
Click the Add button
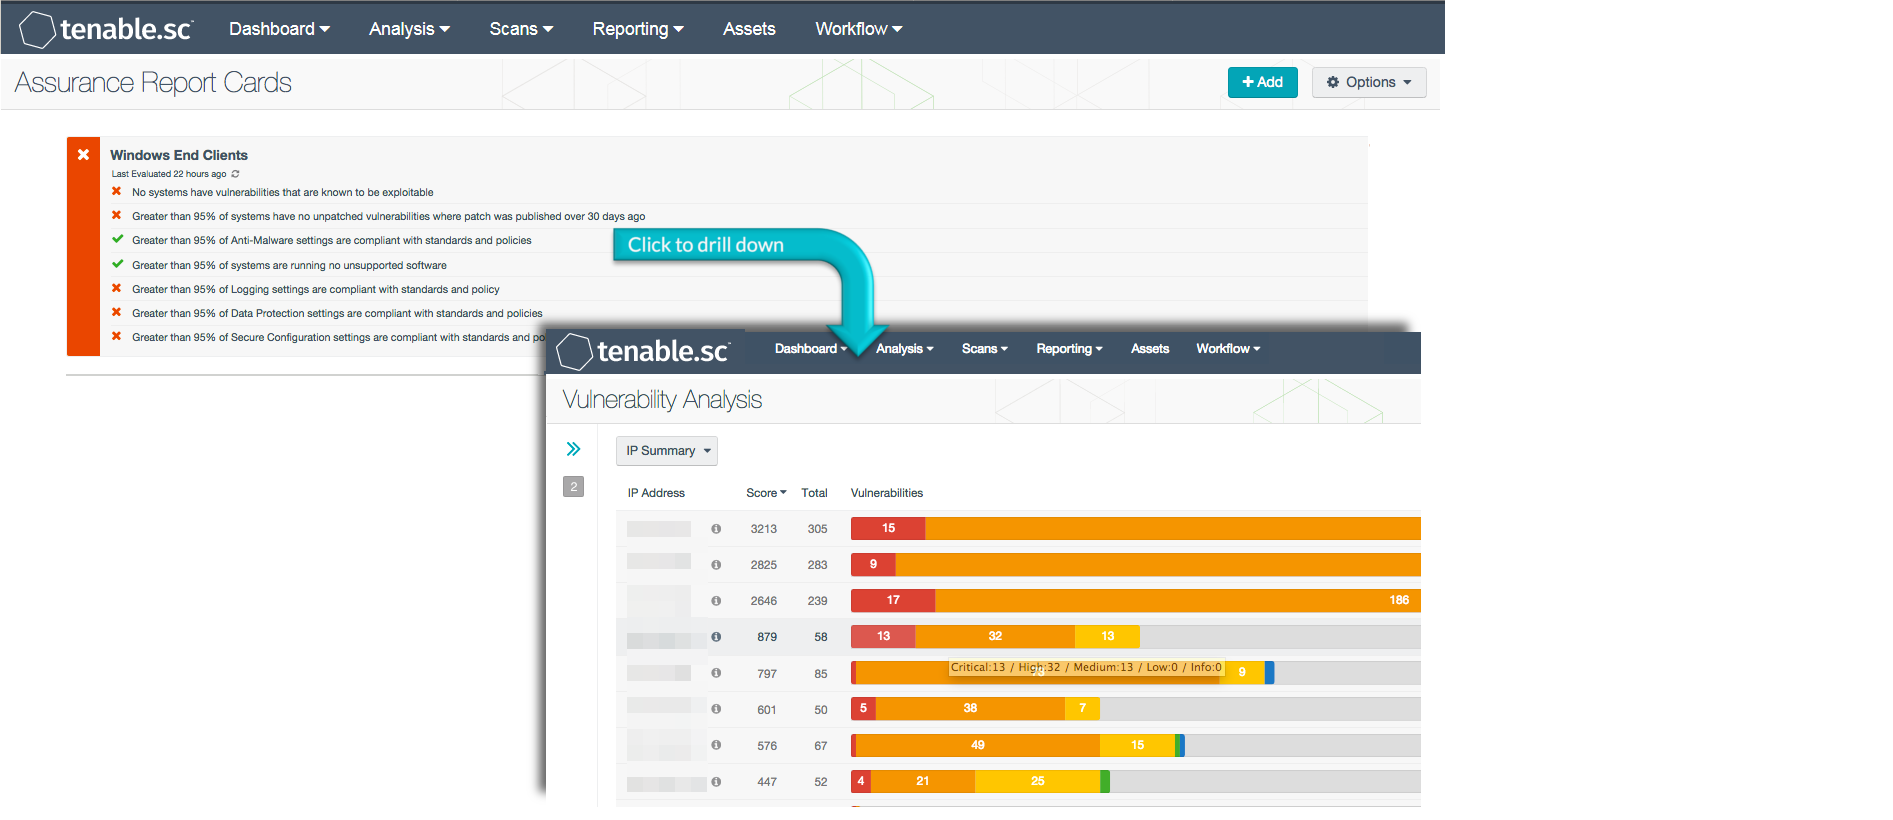click(1262, 82)
